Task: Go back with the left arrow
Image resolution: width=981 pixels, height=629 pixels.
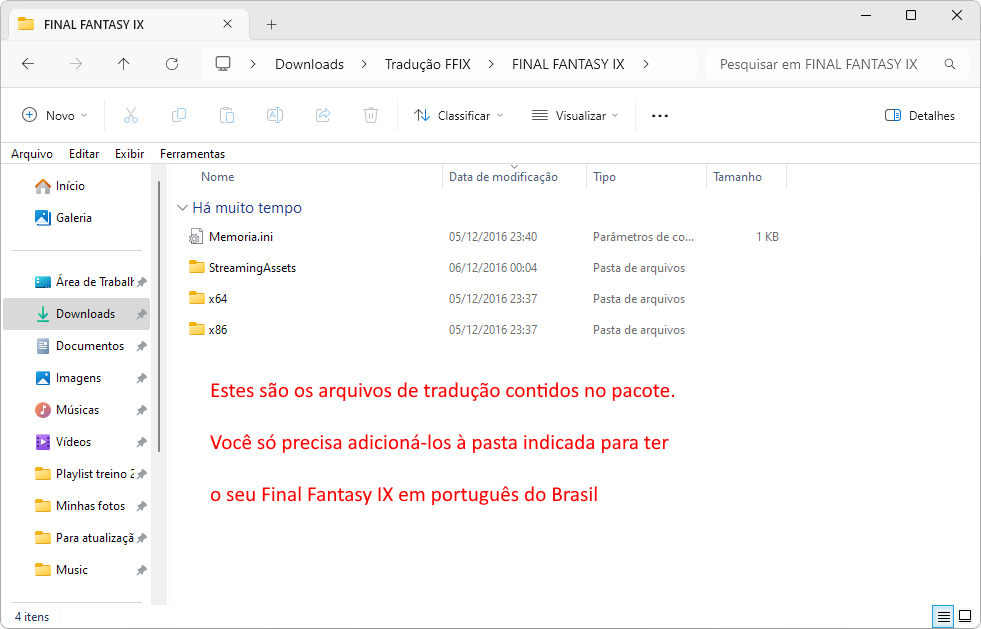Action: (x=28, y=64)
